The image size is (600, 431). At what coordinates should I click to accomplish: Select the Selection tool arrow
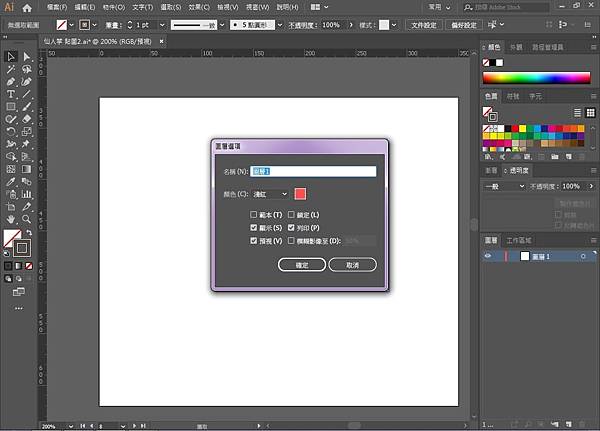[x=11, y=57]
